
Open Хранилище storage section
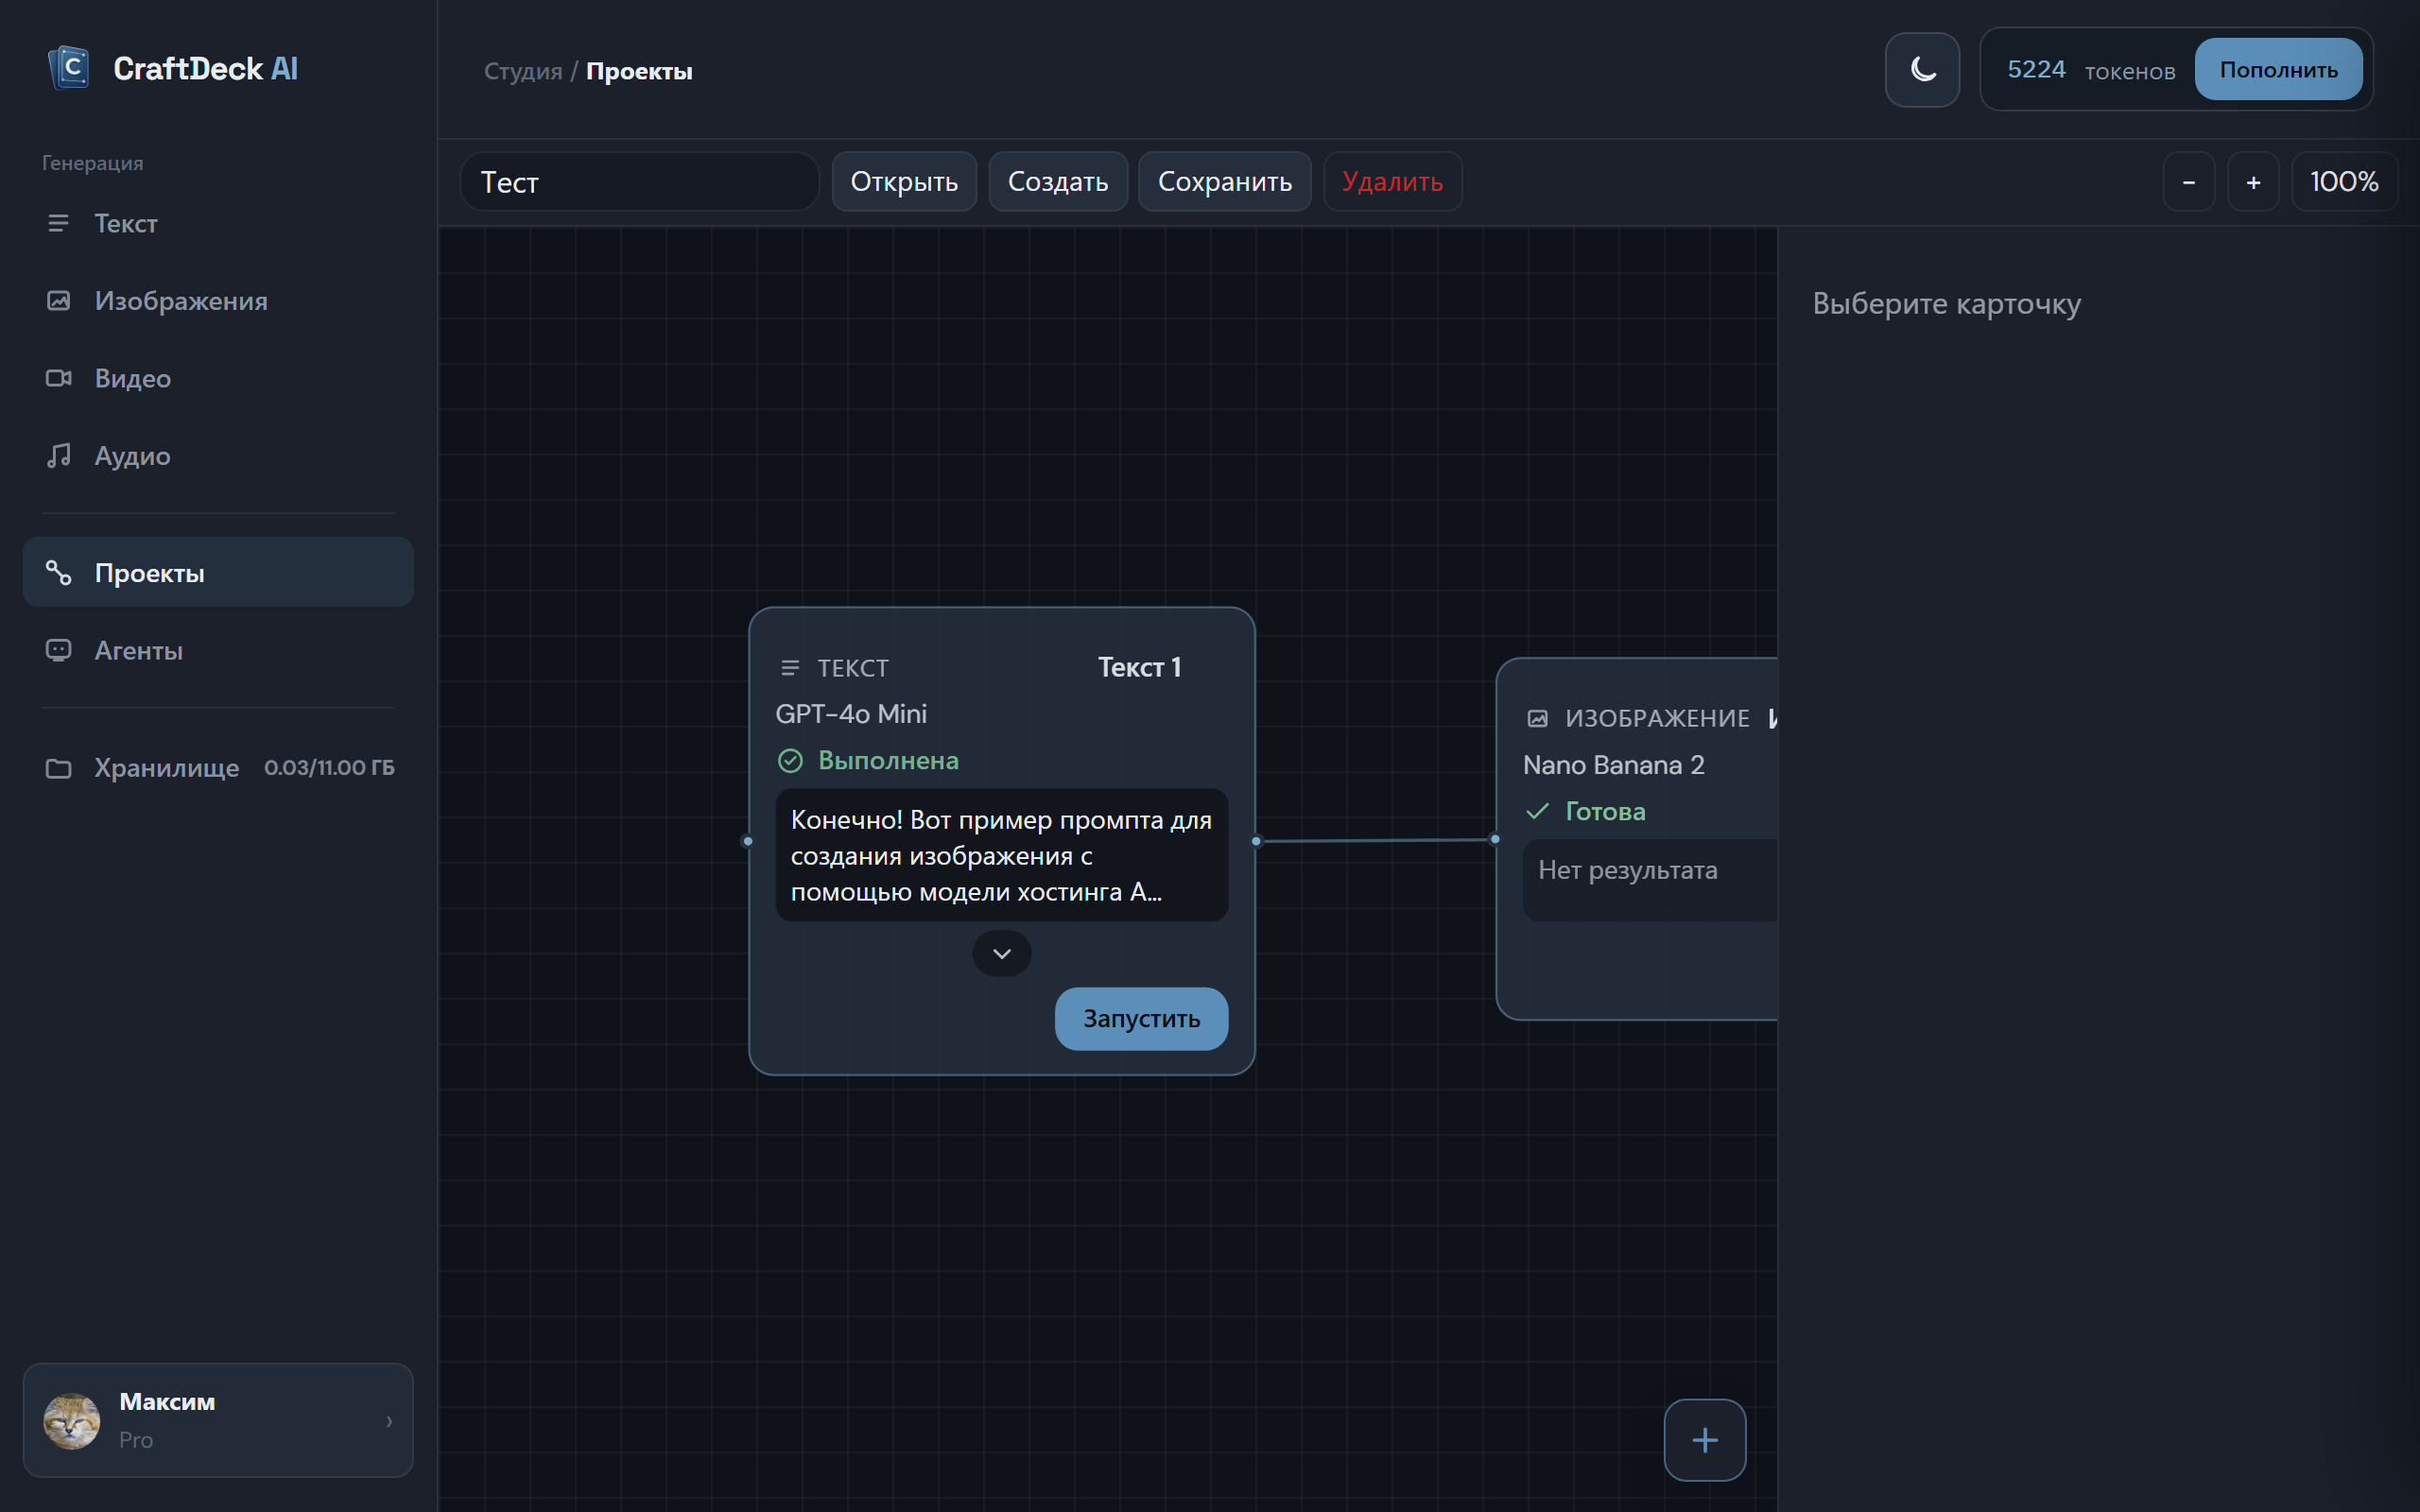click(218, 767)
